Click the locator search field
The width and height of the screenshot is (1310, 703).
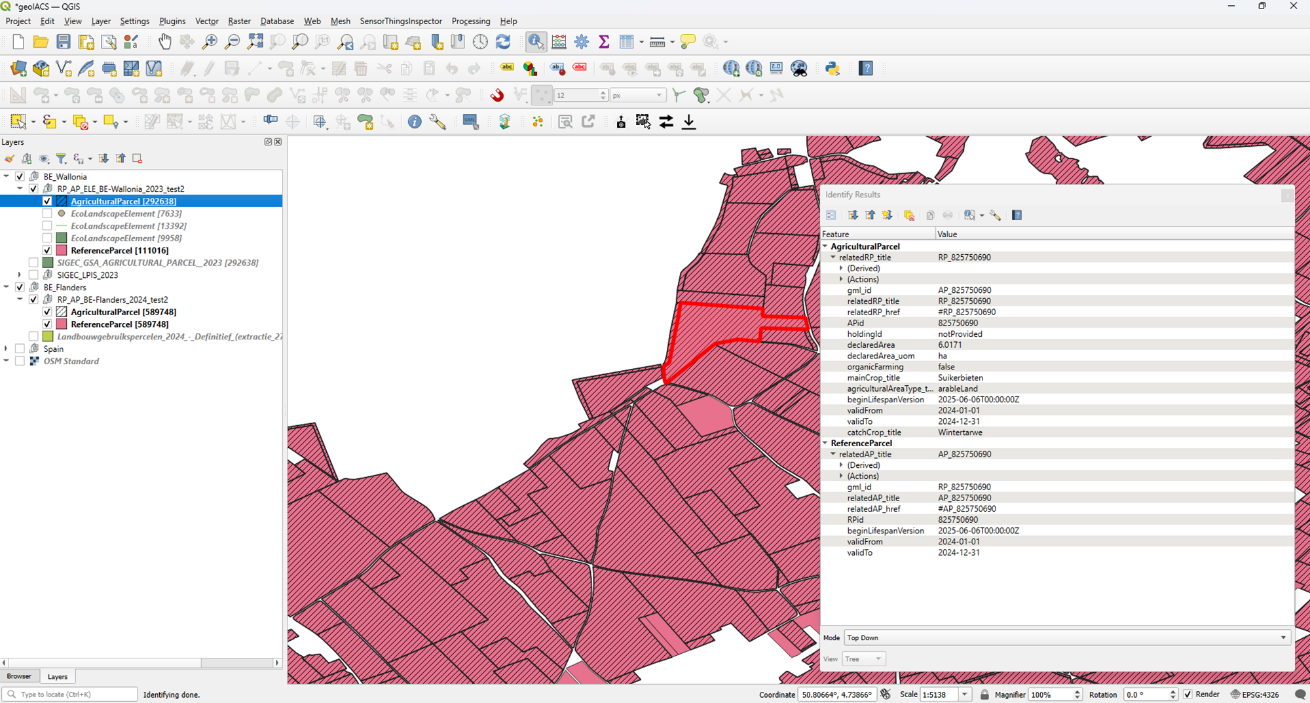coord(70,695)
